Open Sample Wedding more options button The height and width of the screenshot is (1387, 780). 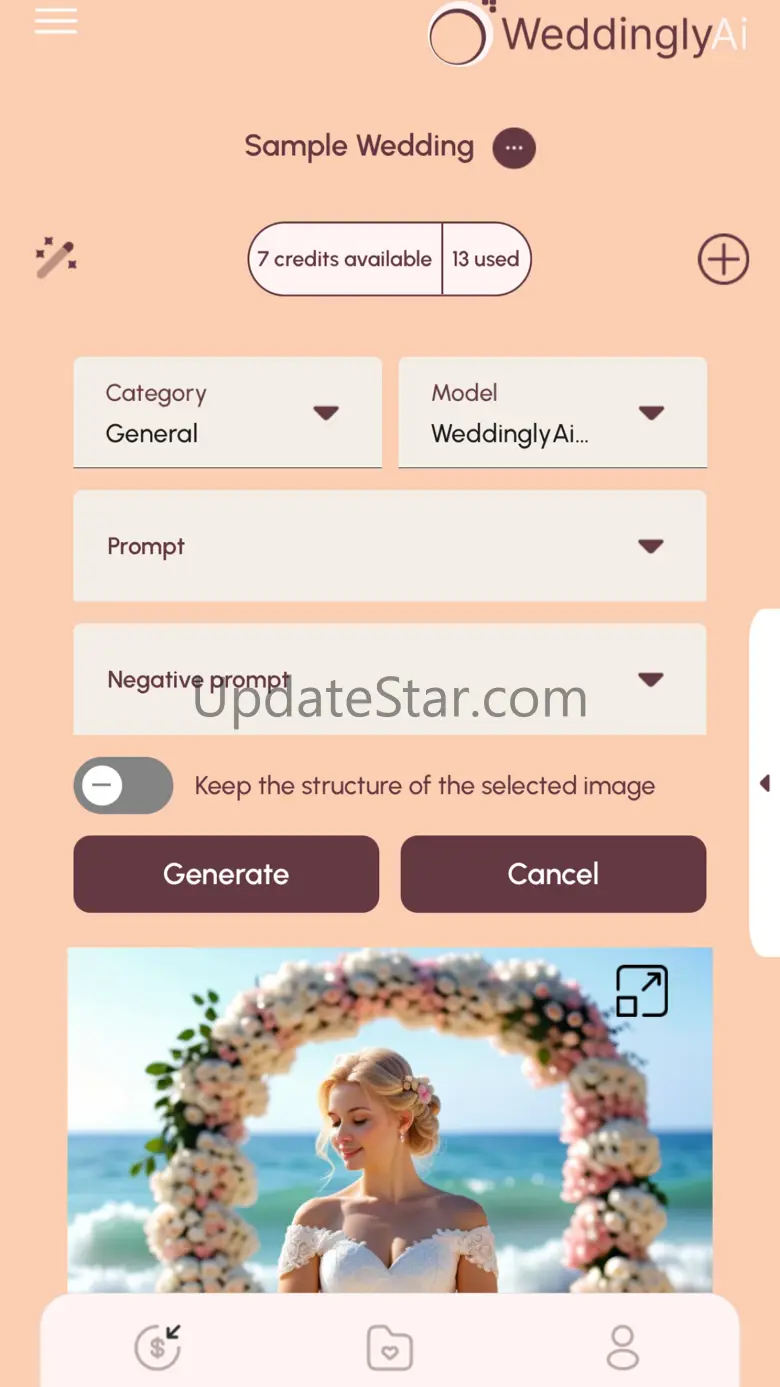tap(514, 148)
